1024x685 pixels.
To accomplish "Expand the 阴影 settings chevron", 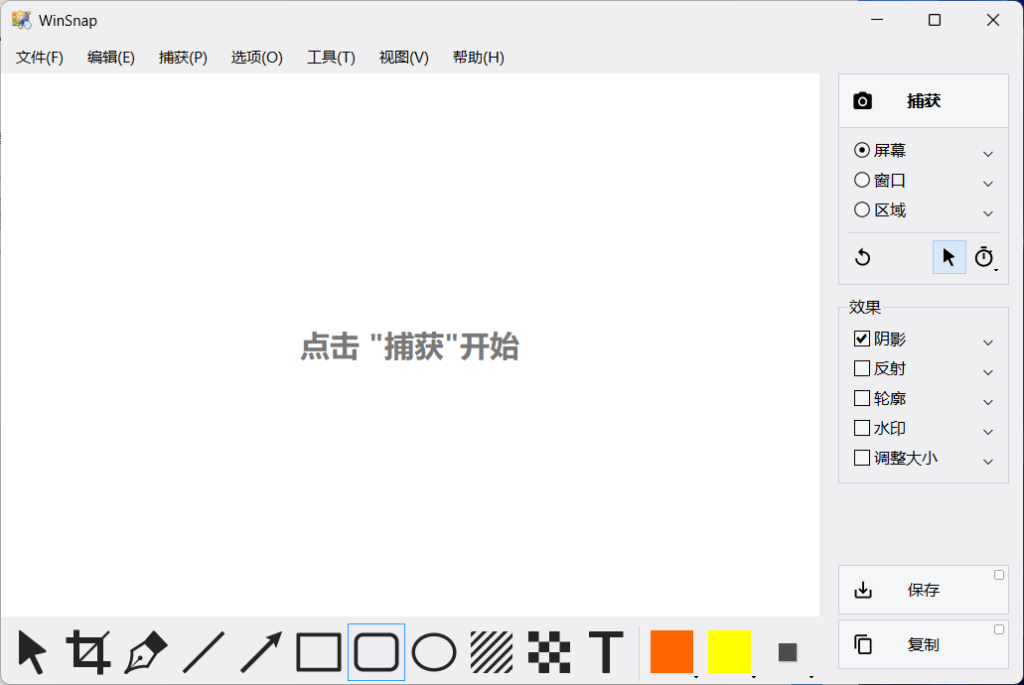I will 987,342.
